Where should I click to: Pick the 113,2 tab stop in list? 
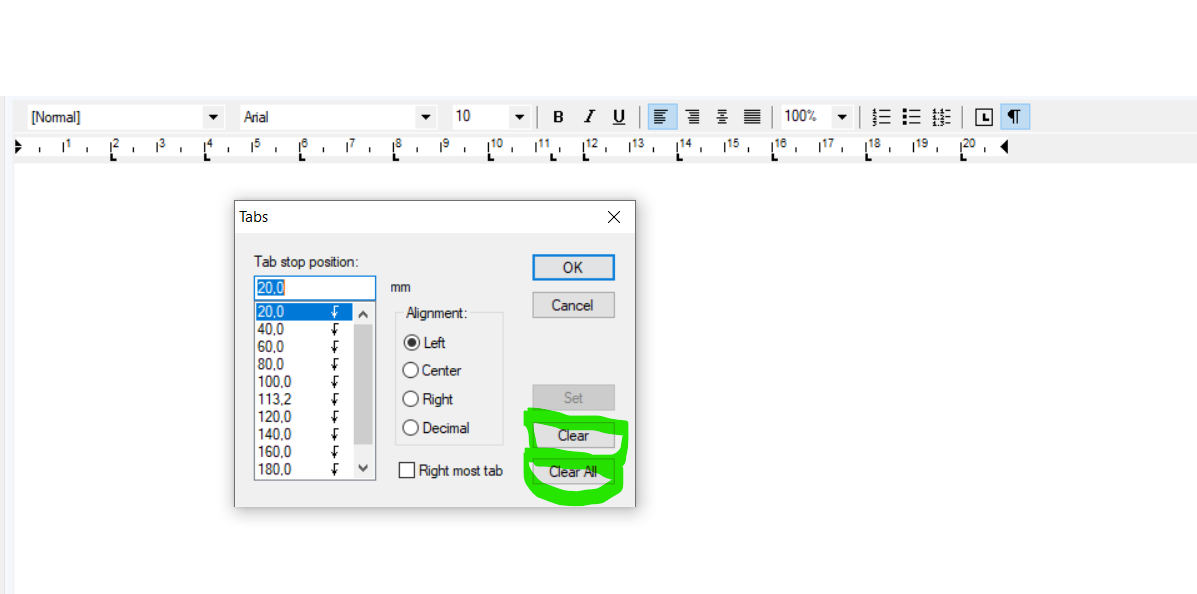point(273,399)
